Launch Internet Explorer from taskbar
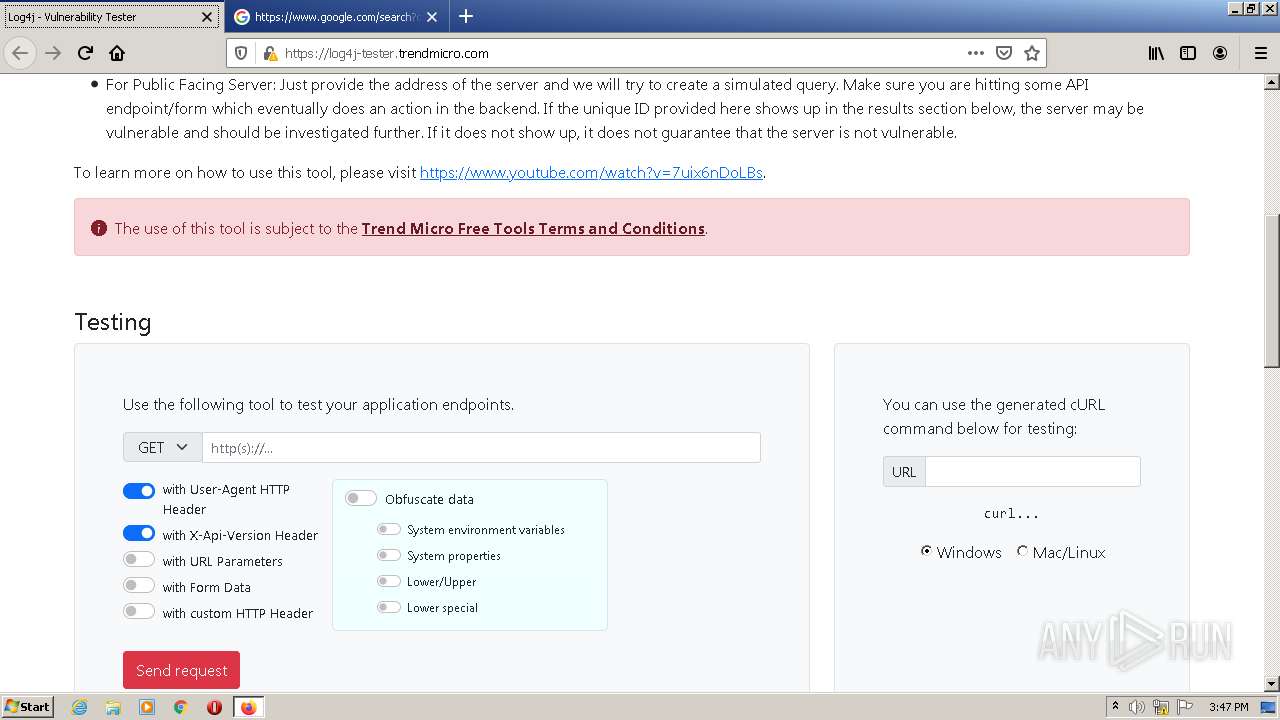Screen dimensions: 1280x720 79,707
